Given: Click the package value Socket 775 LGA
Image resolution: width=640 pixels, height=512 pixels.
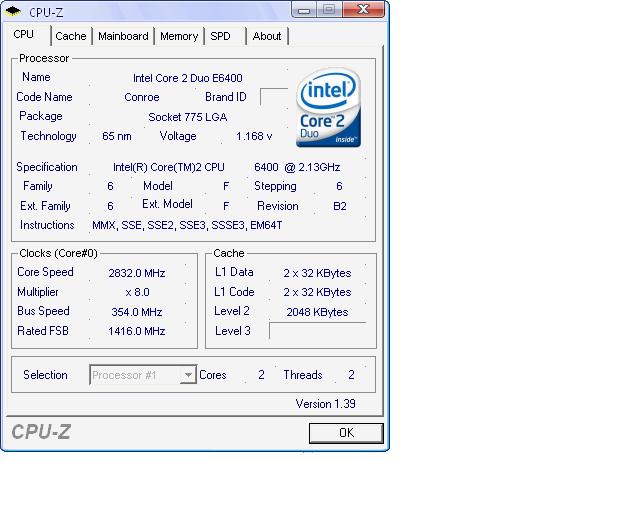Looking at the screenshot, I should click(188, 117).
